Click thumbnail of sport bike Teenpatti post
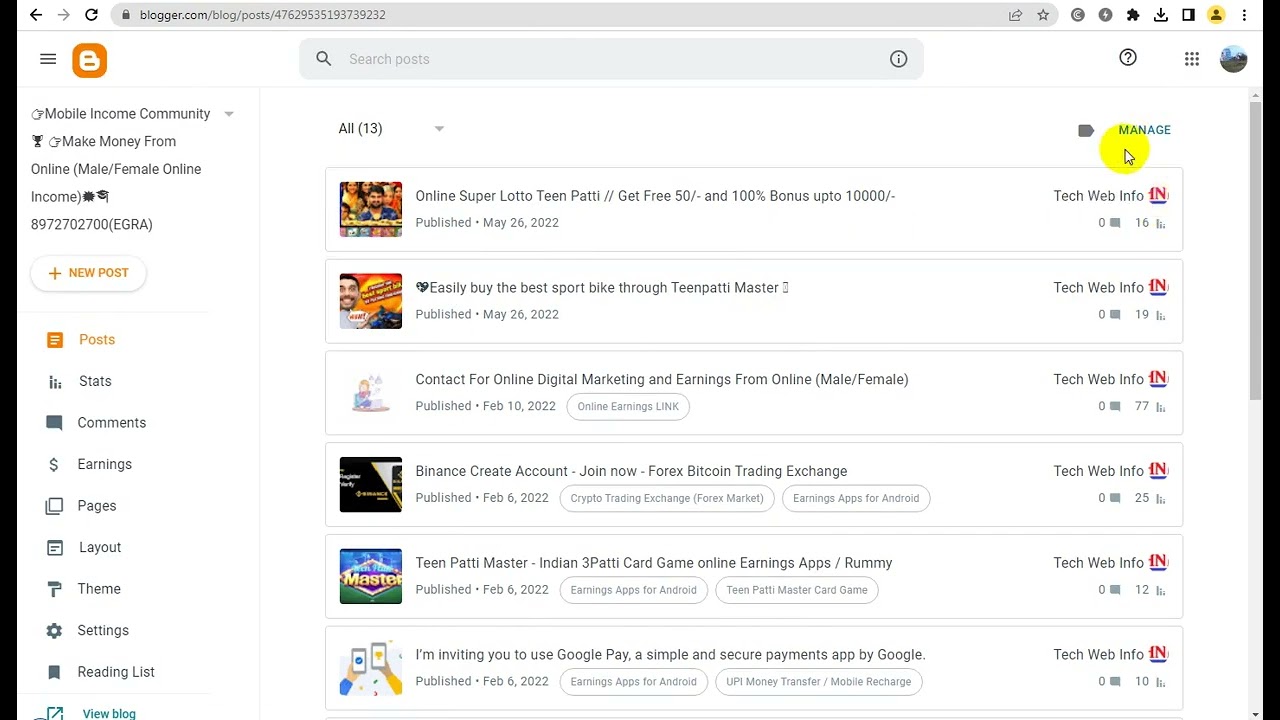The width and height of the screenshot is (1280, 720). (x=370, y=301)
